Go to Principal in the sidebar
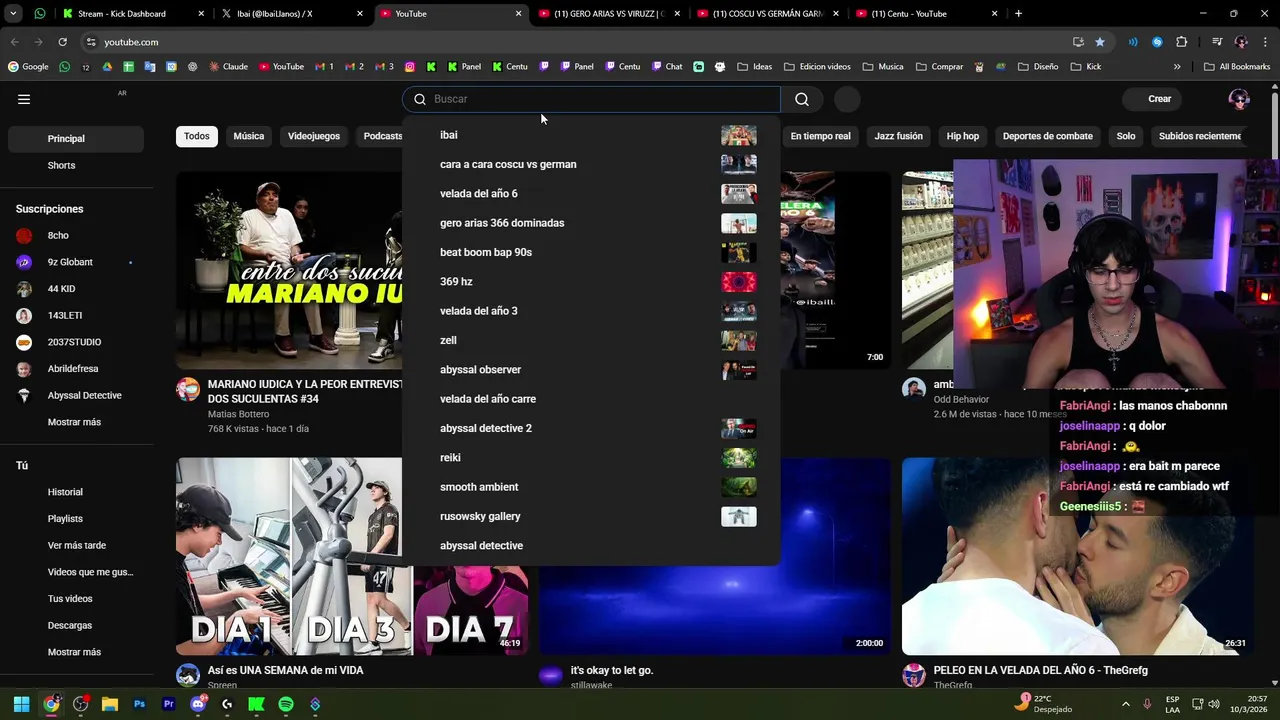Viewport: 1280px width, 720px height. click(x=76, y=139)
